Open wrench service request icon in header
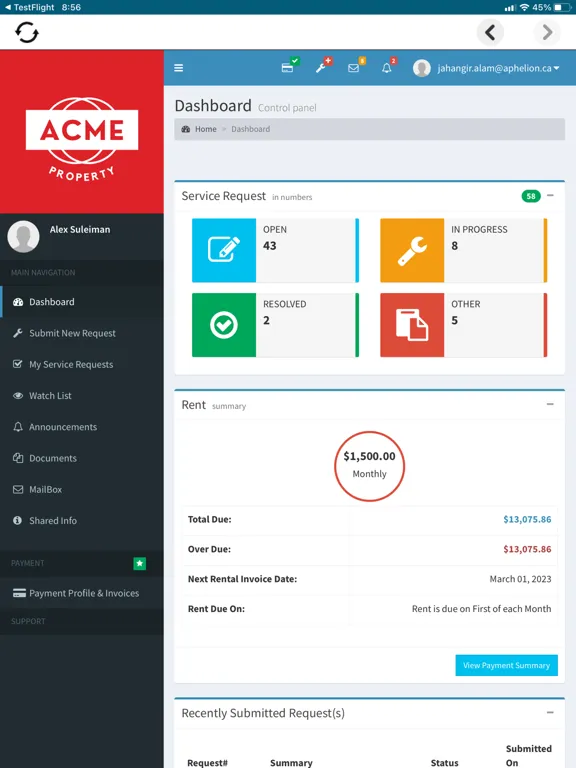The width and height of the screenshot is (576, 768). tap(321, 68)
